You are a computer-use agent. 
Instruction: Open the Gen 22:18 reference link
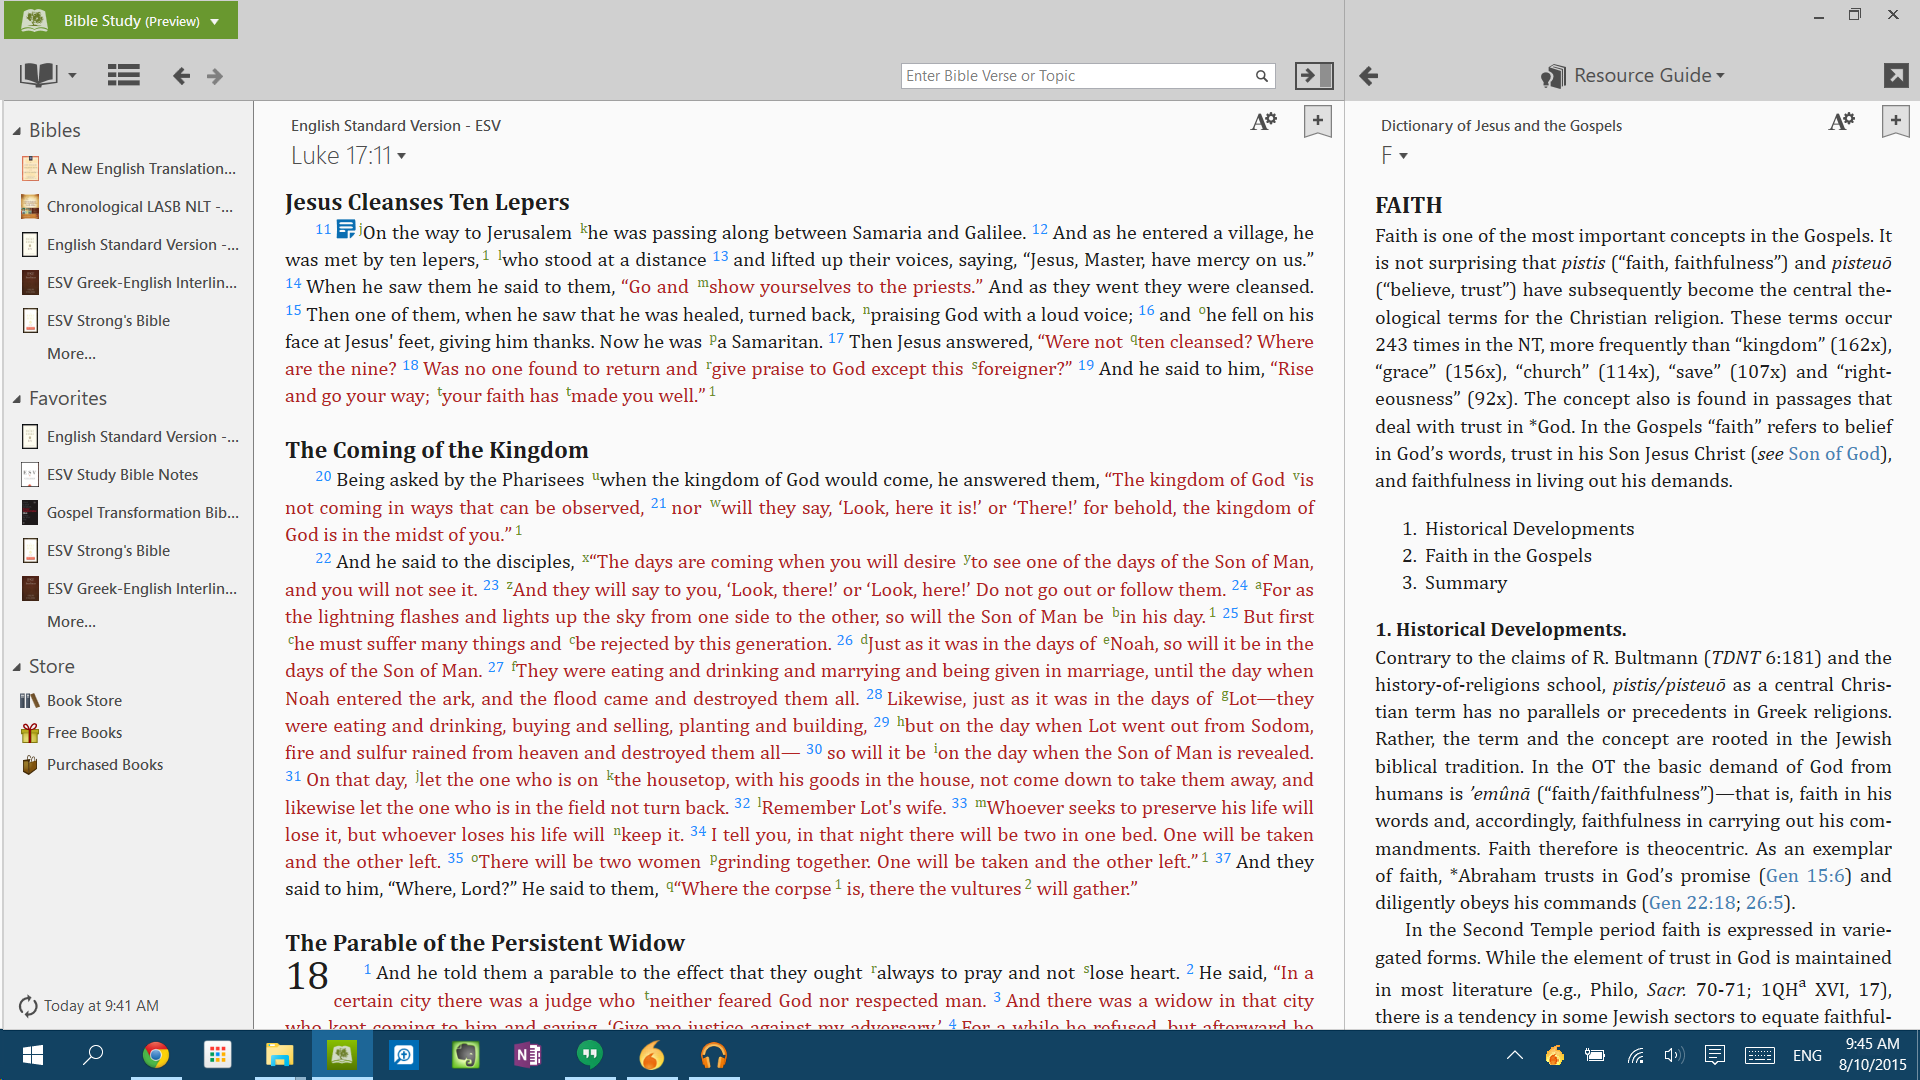click(1692, 903)
